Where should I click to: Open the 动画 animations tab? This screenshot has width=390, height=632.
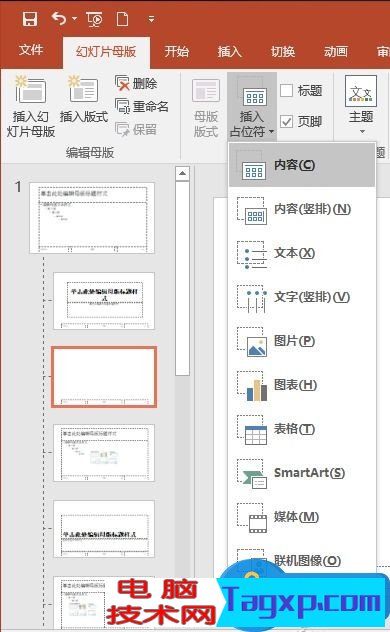tap(336, 51)
